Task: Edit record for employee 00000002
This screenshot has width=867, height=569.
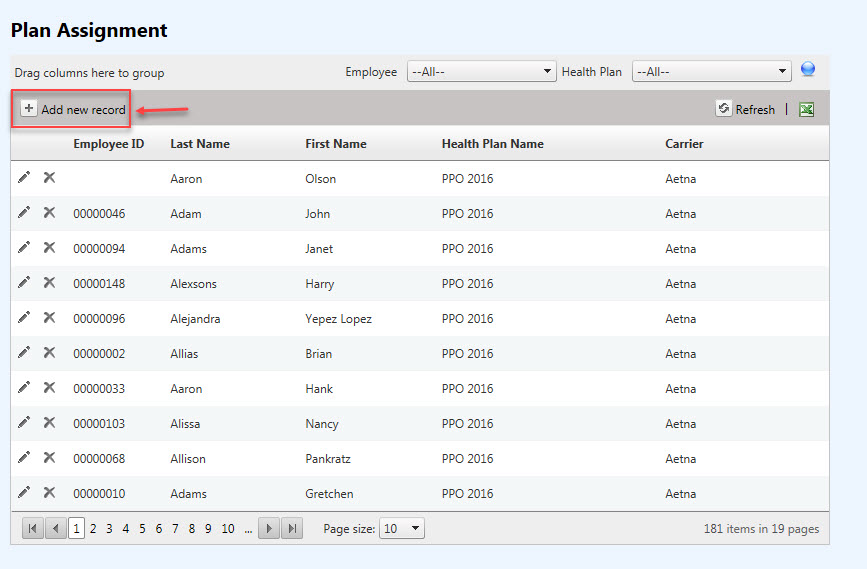Action: pyautogui.click(x=24, y=352)
